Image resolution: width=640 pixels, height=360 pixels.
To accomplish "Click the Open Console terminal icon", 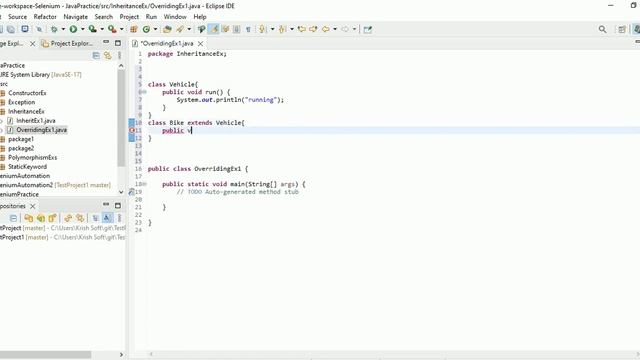I will tap(25, 29).
